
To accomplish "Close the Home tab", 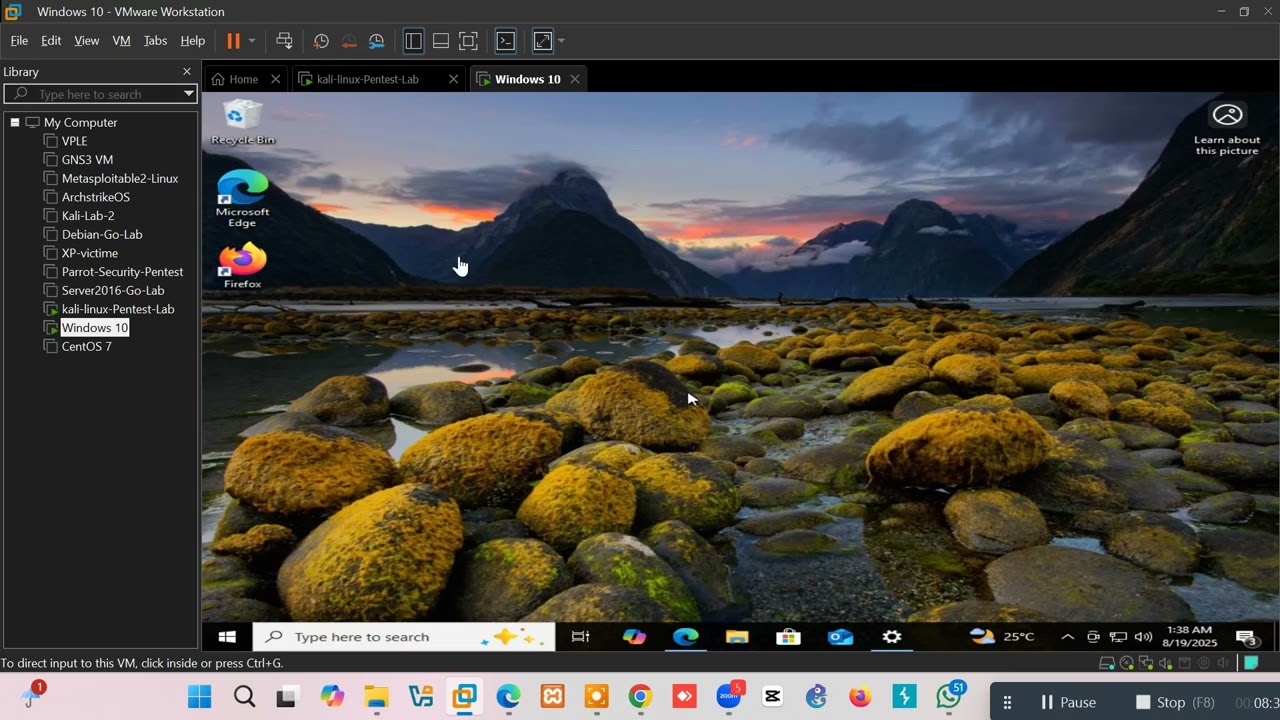I will point(275,79).
